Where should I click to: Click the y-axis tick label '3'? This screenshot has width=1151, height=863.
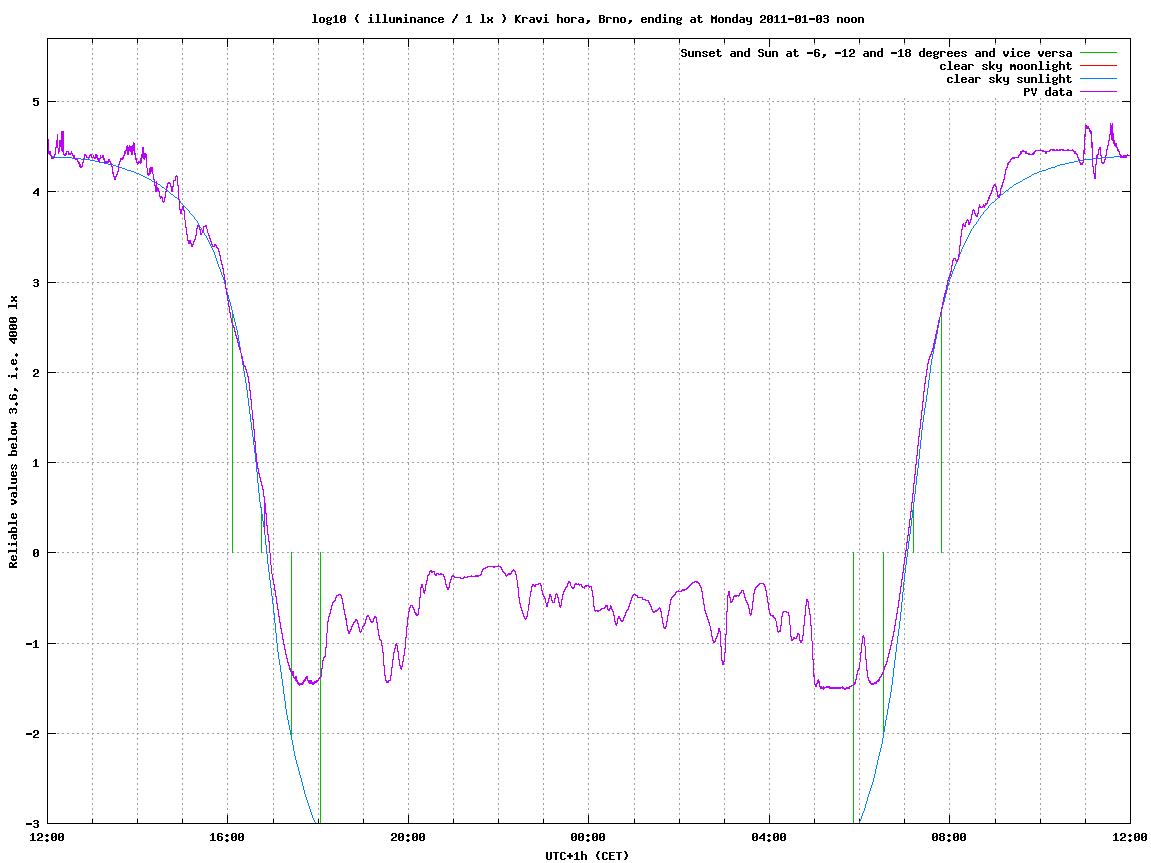click(x=36, y=283)
